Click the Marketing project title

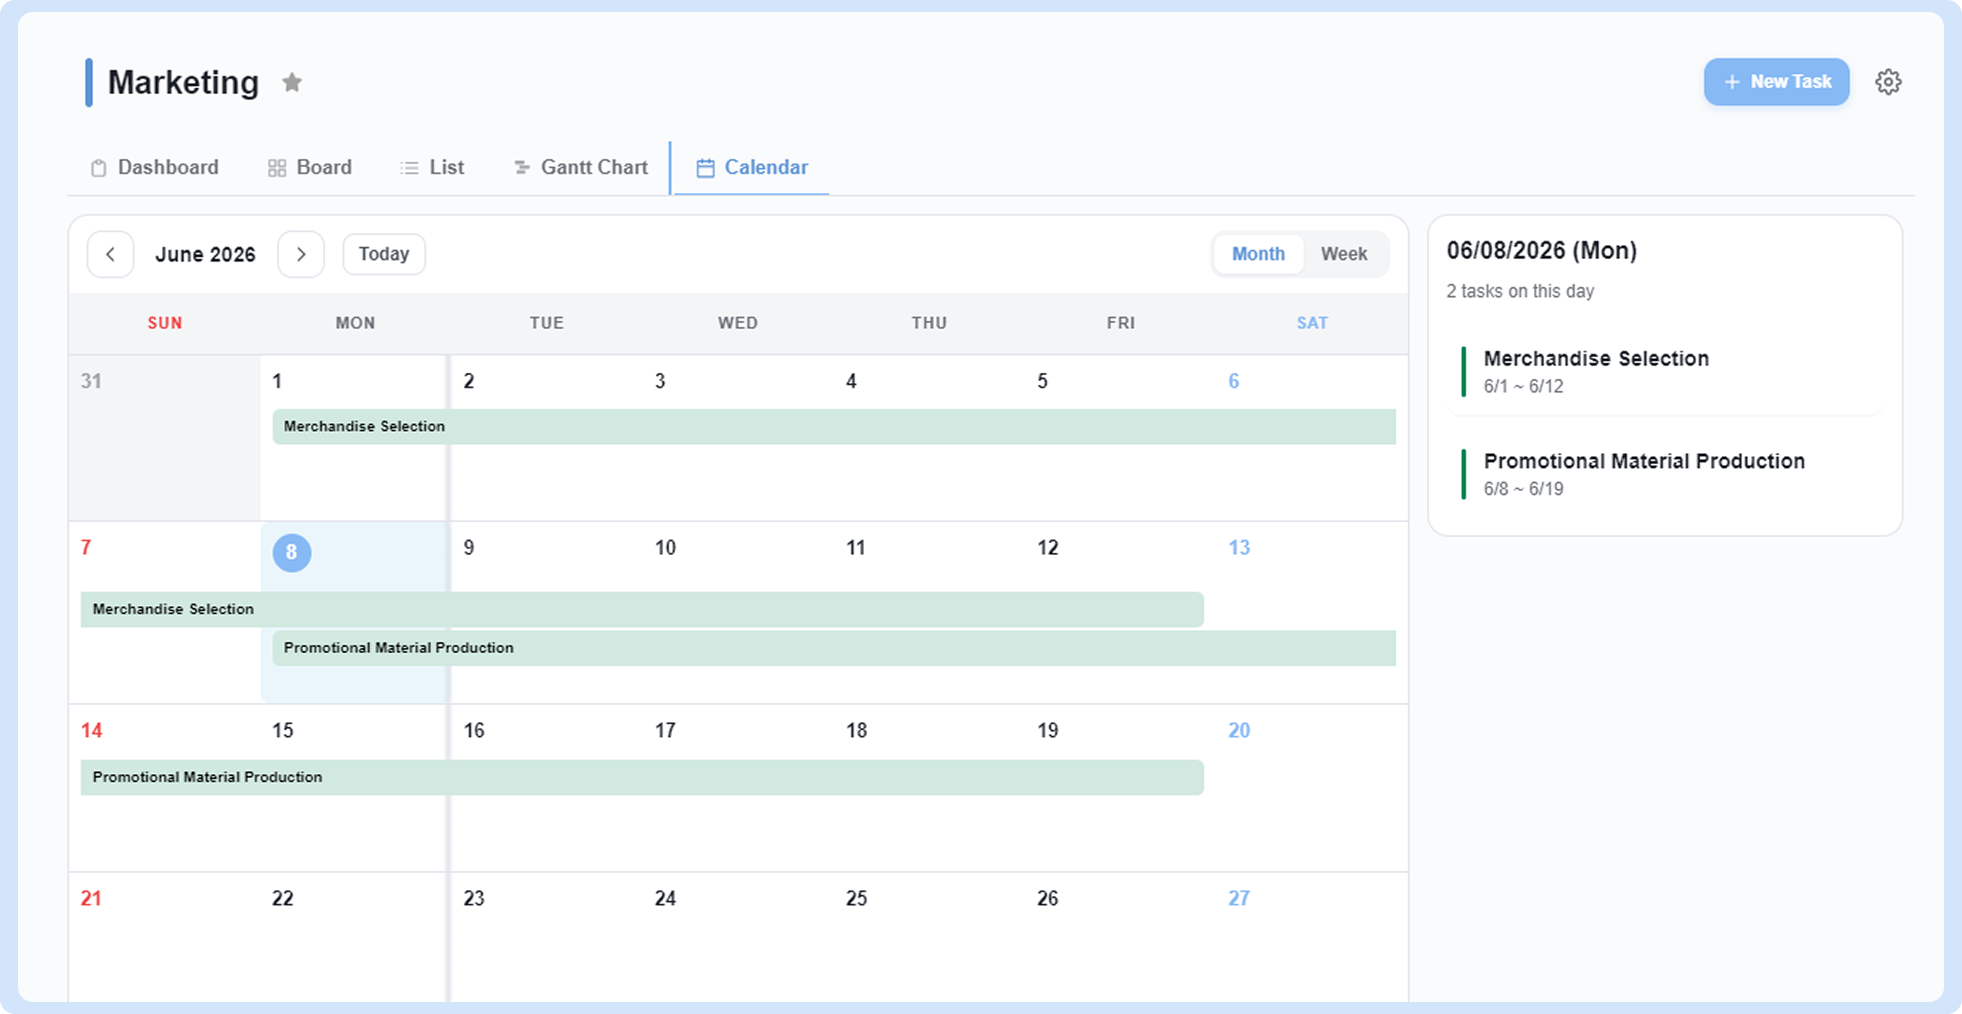click(x=183, y=82)
